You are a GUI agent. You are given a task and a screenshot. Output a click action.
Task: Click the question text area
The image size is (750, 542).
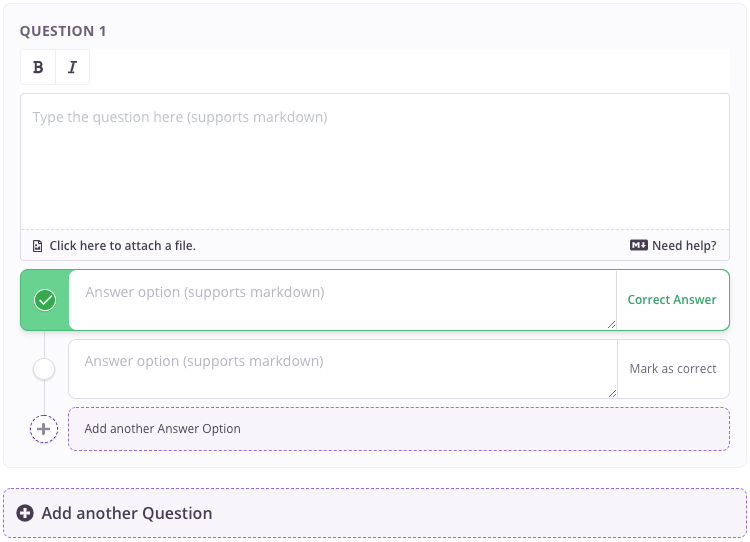[x=375, y=160]
